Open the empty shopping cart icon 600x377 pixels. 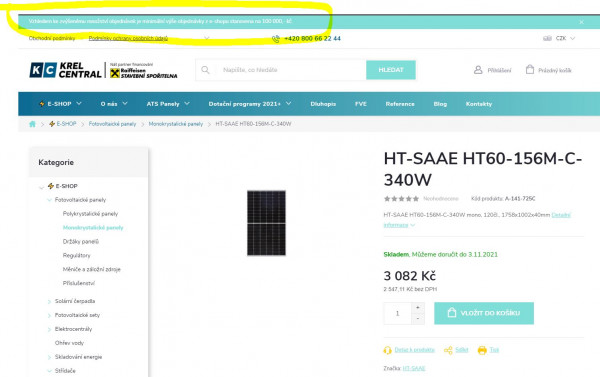pyautogui.click(x=530, y=69)
